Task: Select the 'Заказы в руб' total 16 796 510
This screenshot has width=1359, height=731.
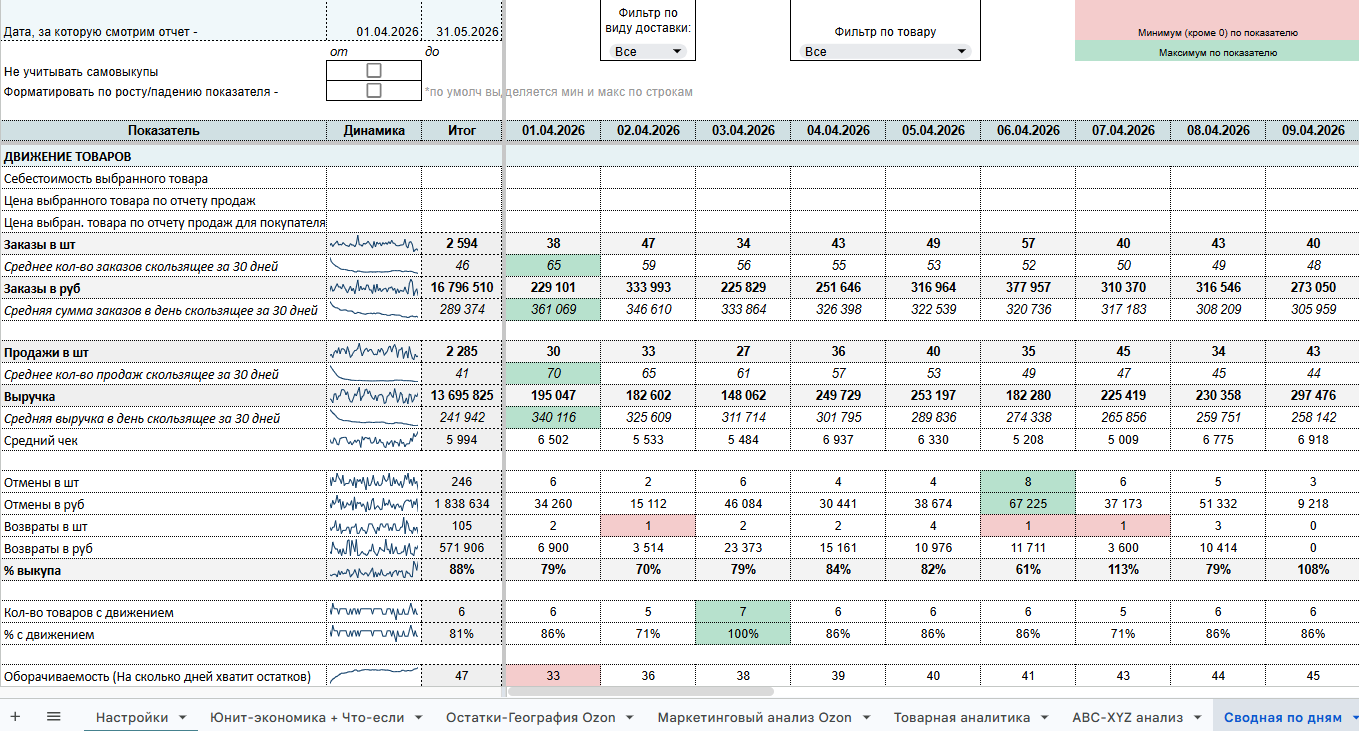Action: tap(461, 287)
